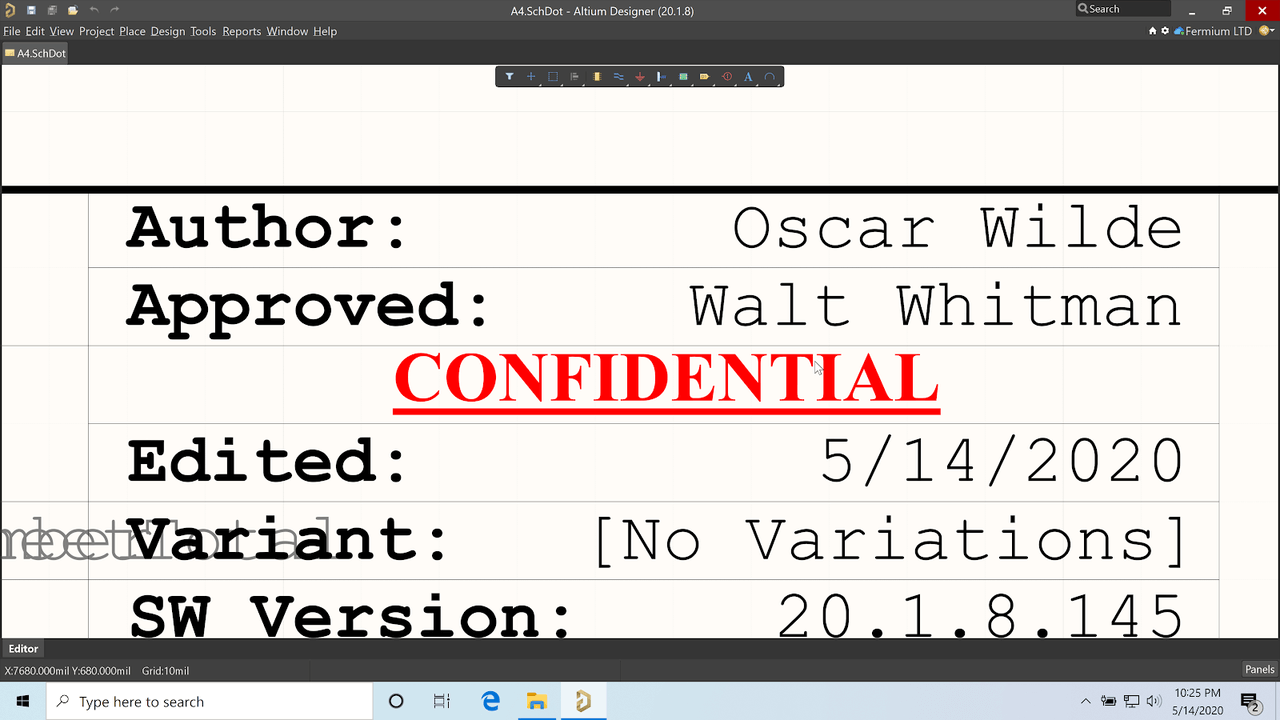
Task: Select the Place Text String tool
Action: 748,76
